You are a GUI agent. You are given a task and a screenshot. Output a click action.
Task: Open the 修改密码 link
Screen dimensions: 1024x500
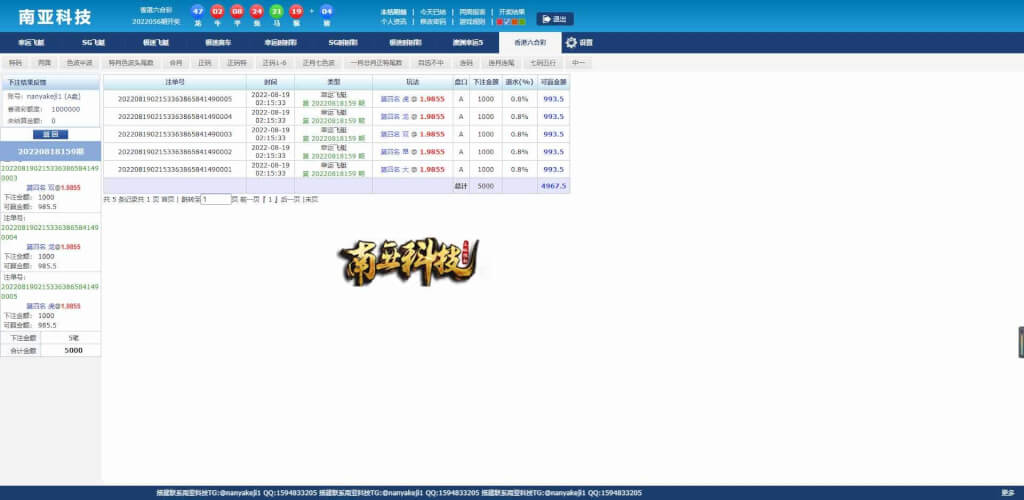coord(432,22)
